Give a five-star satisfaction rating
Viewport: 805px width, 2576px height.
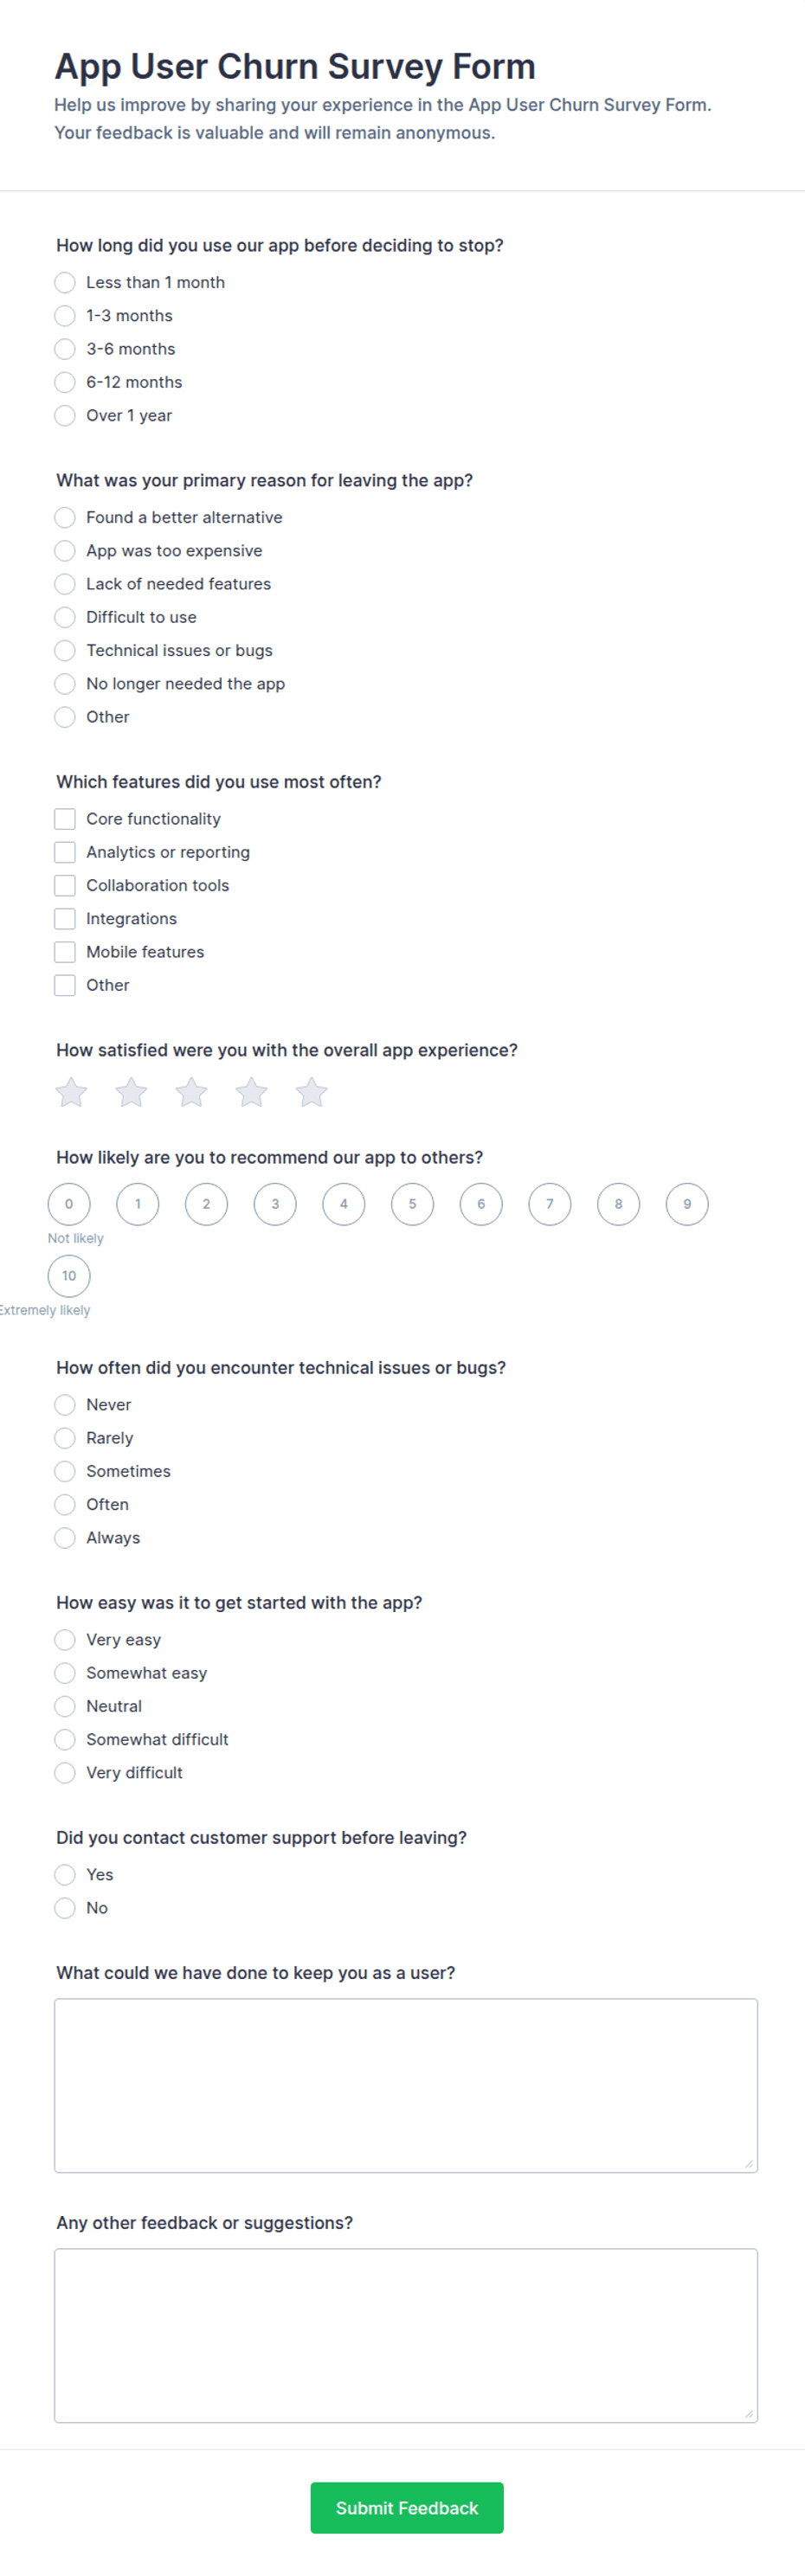[x=311, y=1092]
